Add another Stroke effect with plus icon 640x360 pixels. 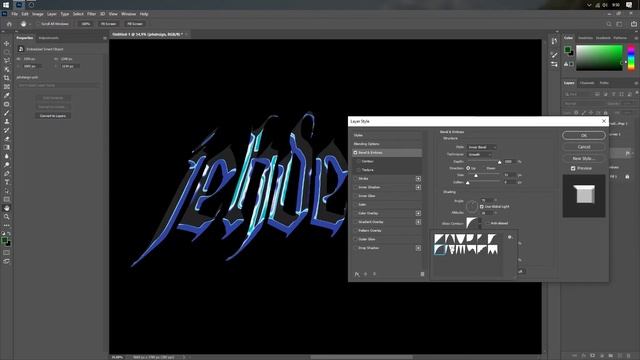418,179
